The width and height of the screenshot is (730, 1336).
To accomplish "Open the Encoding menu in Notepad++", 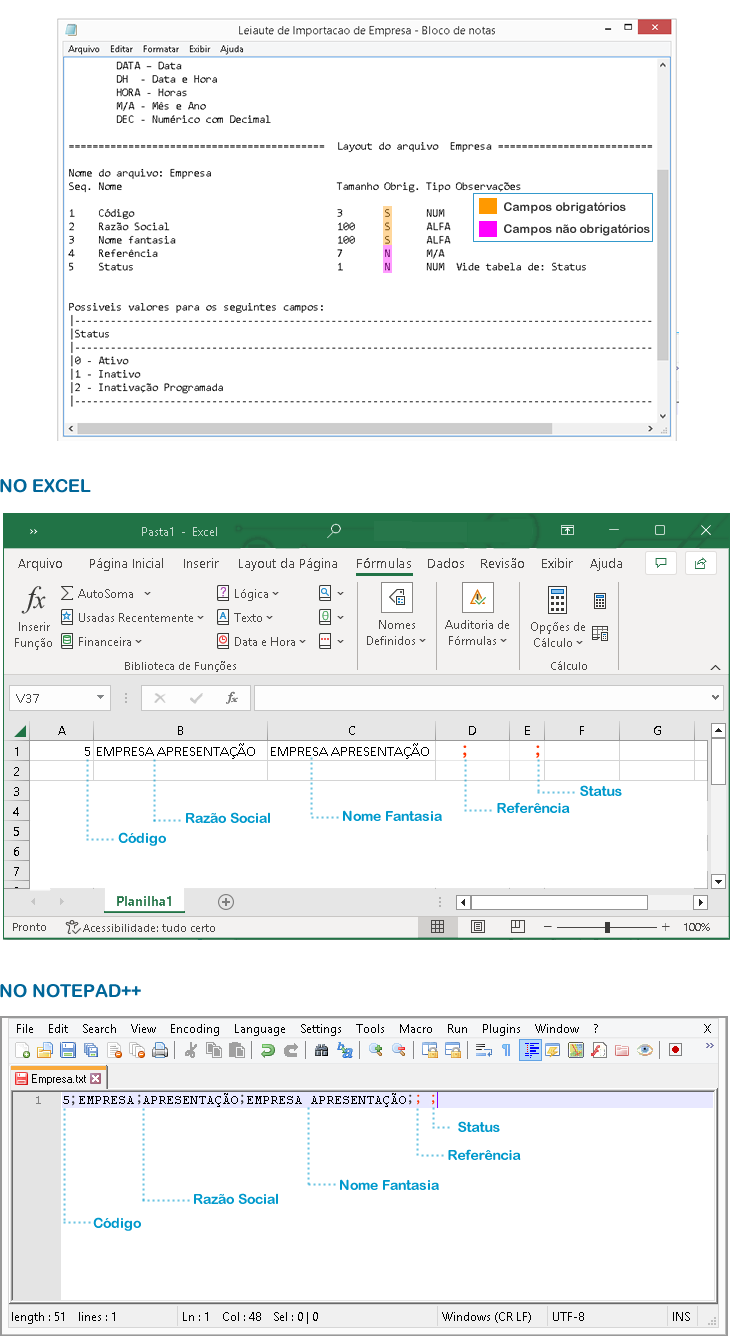I will 194,1029.
